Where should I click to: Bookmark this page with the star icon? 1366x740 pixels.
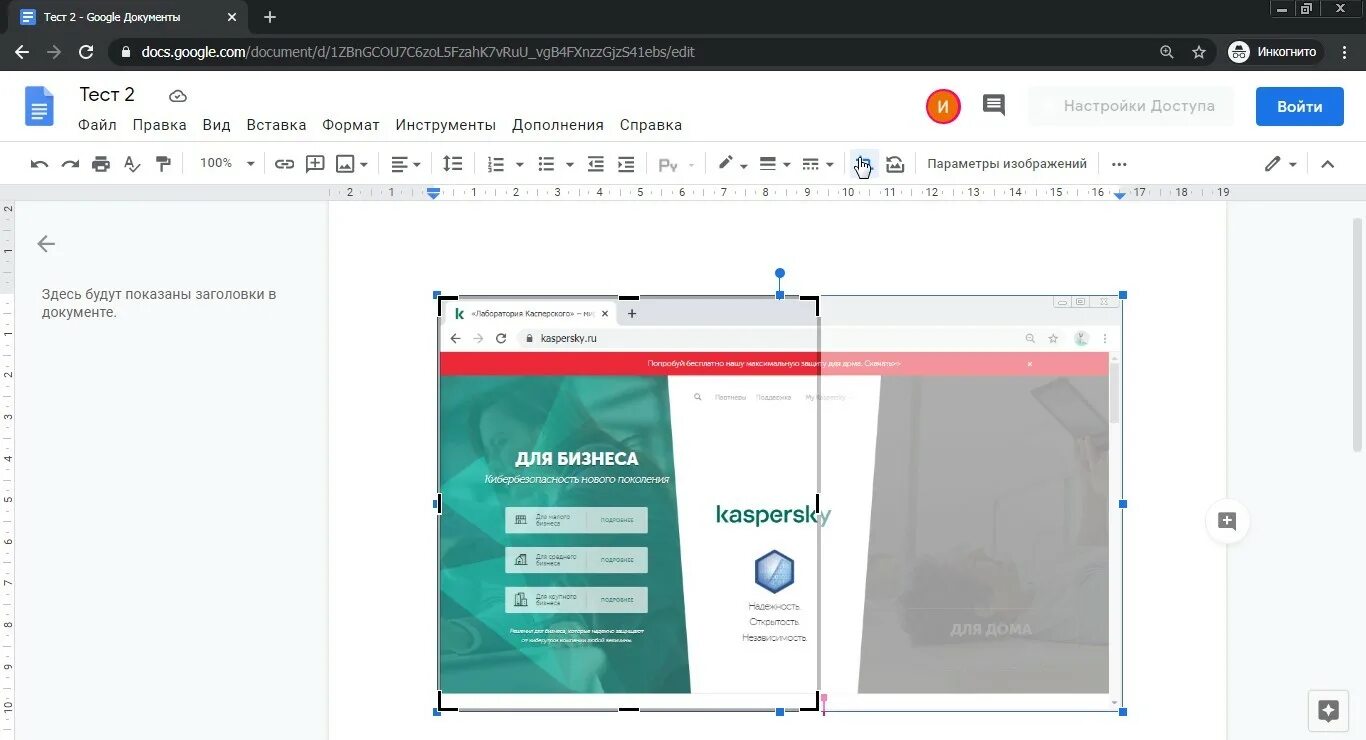pyautogui.click(x=1199, y=52)
